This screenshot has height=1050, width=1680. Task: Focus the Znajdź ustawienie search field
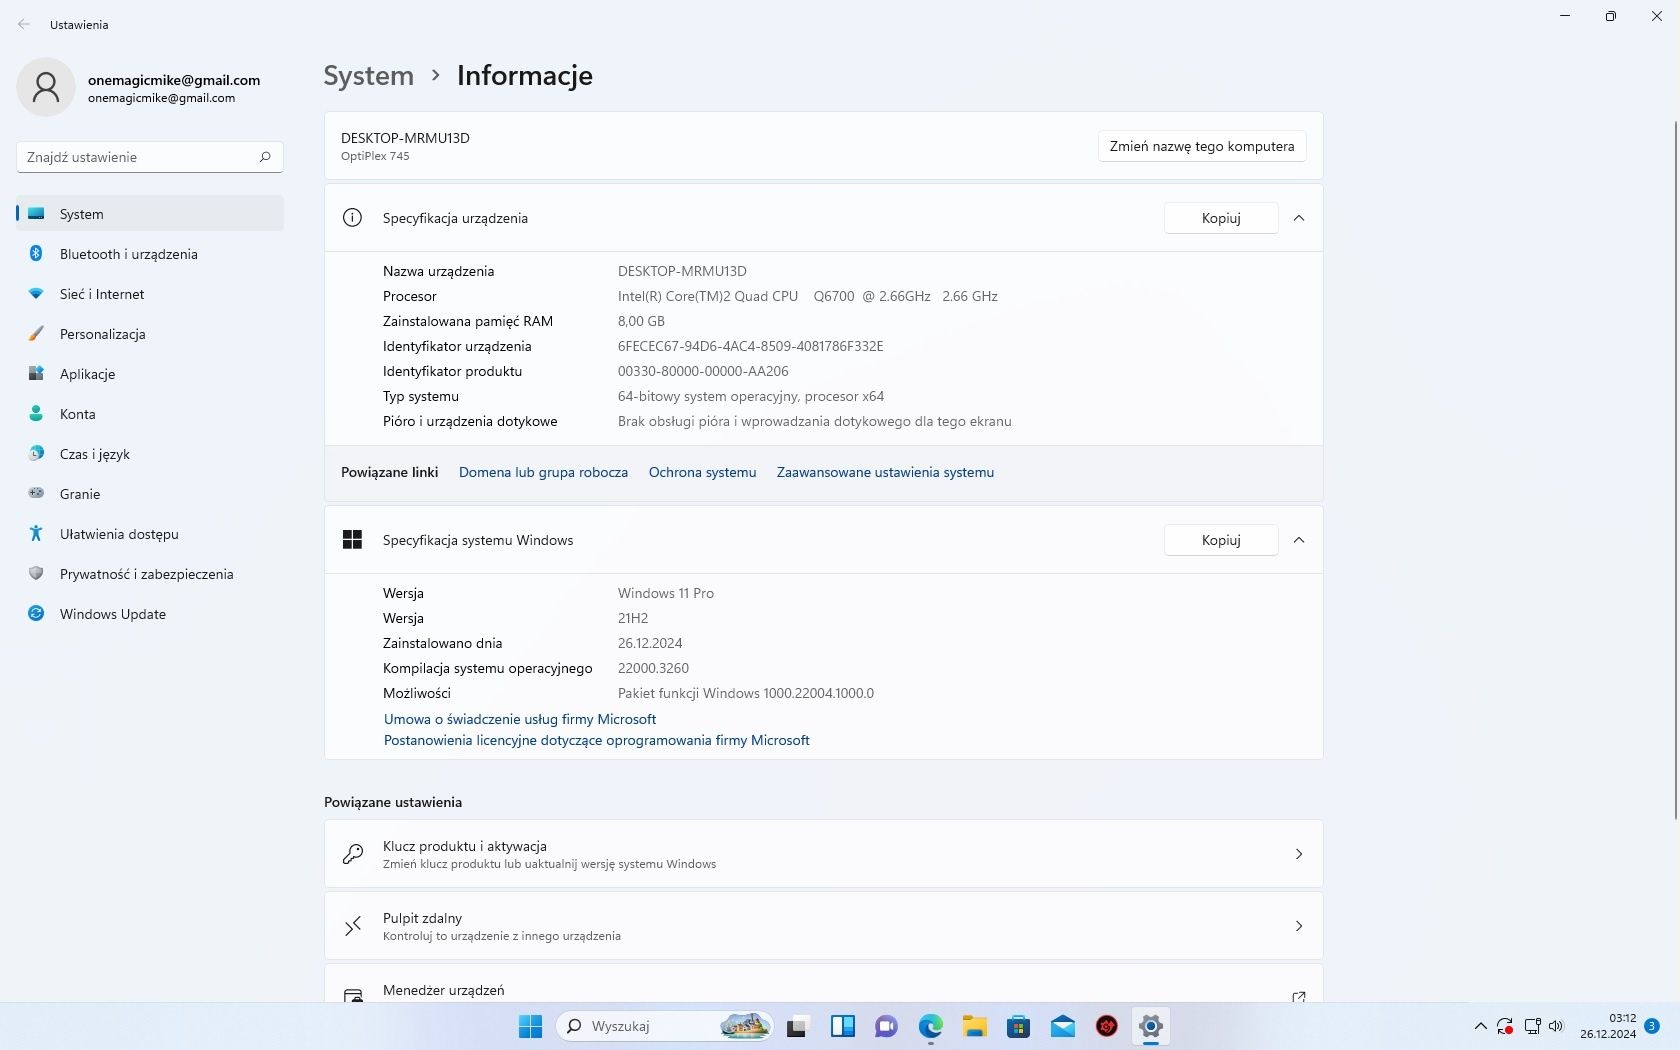[x=150, y=157]
